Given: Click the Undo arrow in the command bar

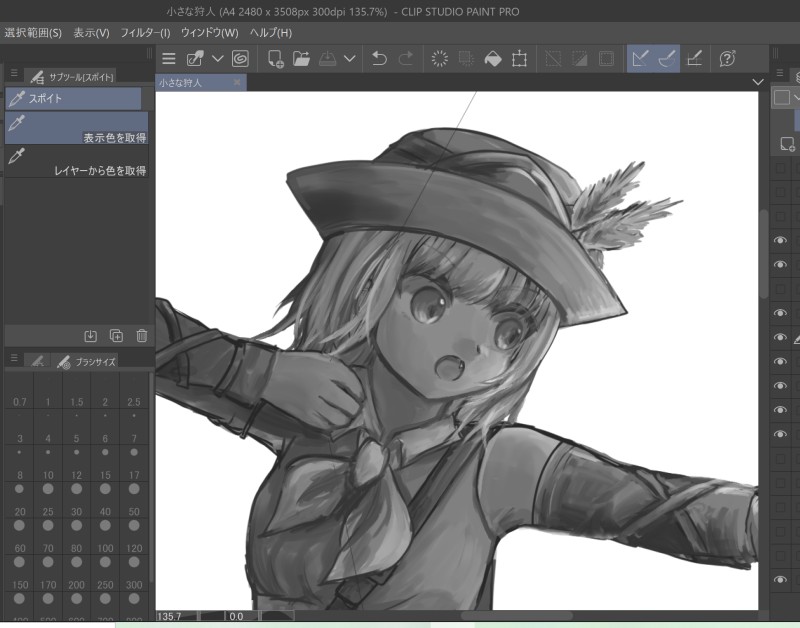Looking at the screenshot, I should pyautogui.click(x=379, y=59).
